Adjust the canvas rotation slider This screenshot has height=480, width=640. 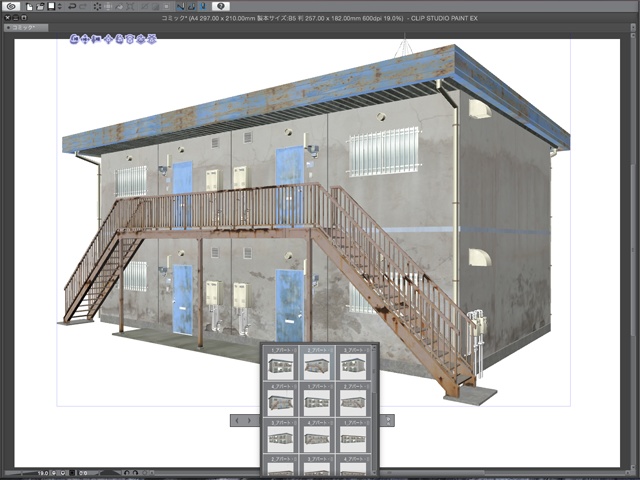[110, 473]
